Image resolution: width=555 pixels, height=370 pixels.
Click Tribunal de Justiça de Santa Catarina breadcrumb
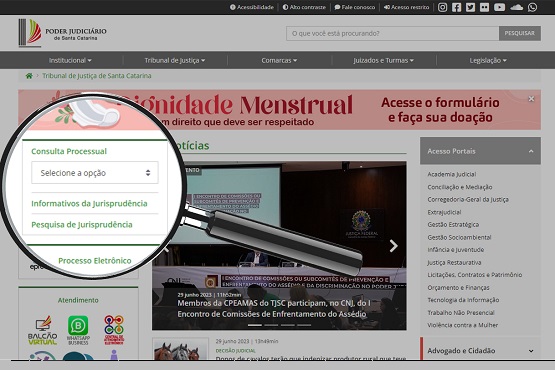[97, 76]
